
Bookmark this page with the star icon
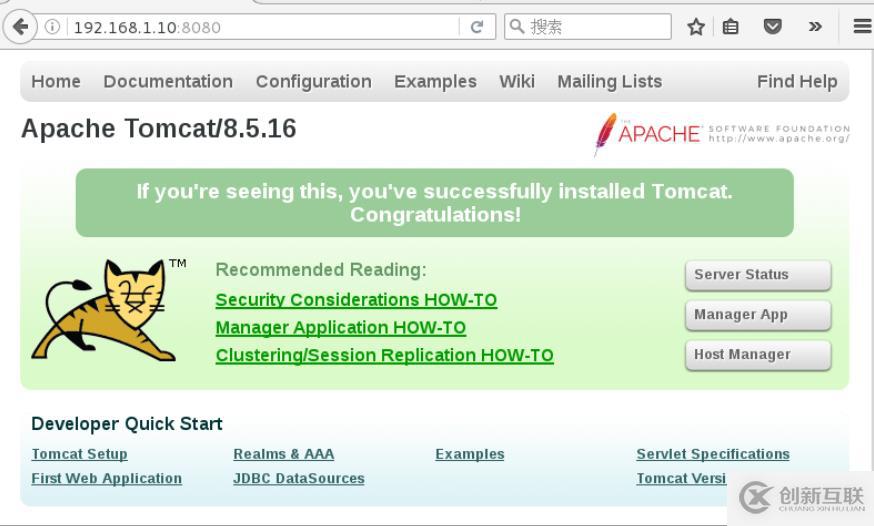point(696,27)
